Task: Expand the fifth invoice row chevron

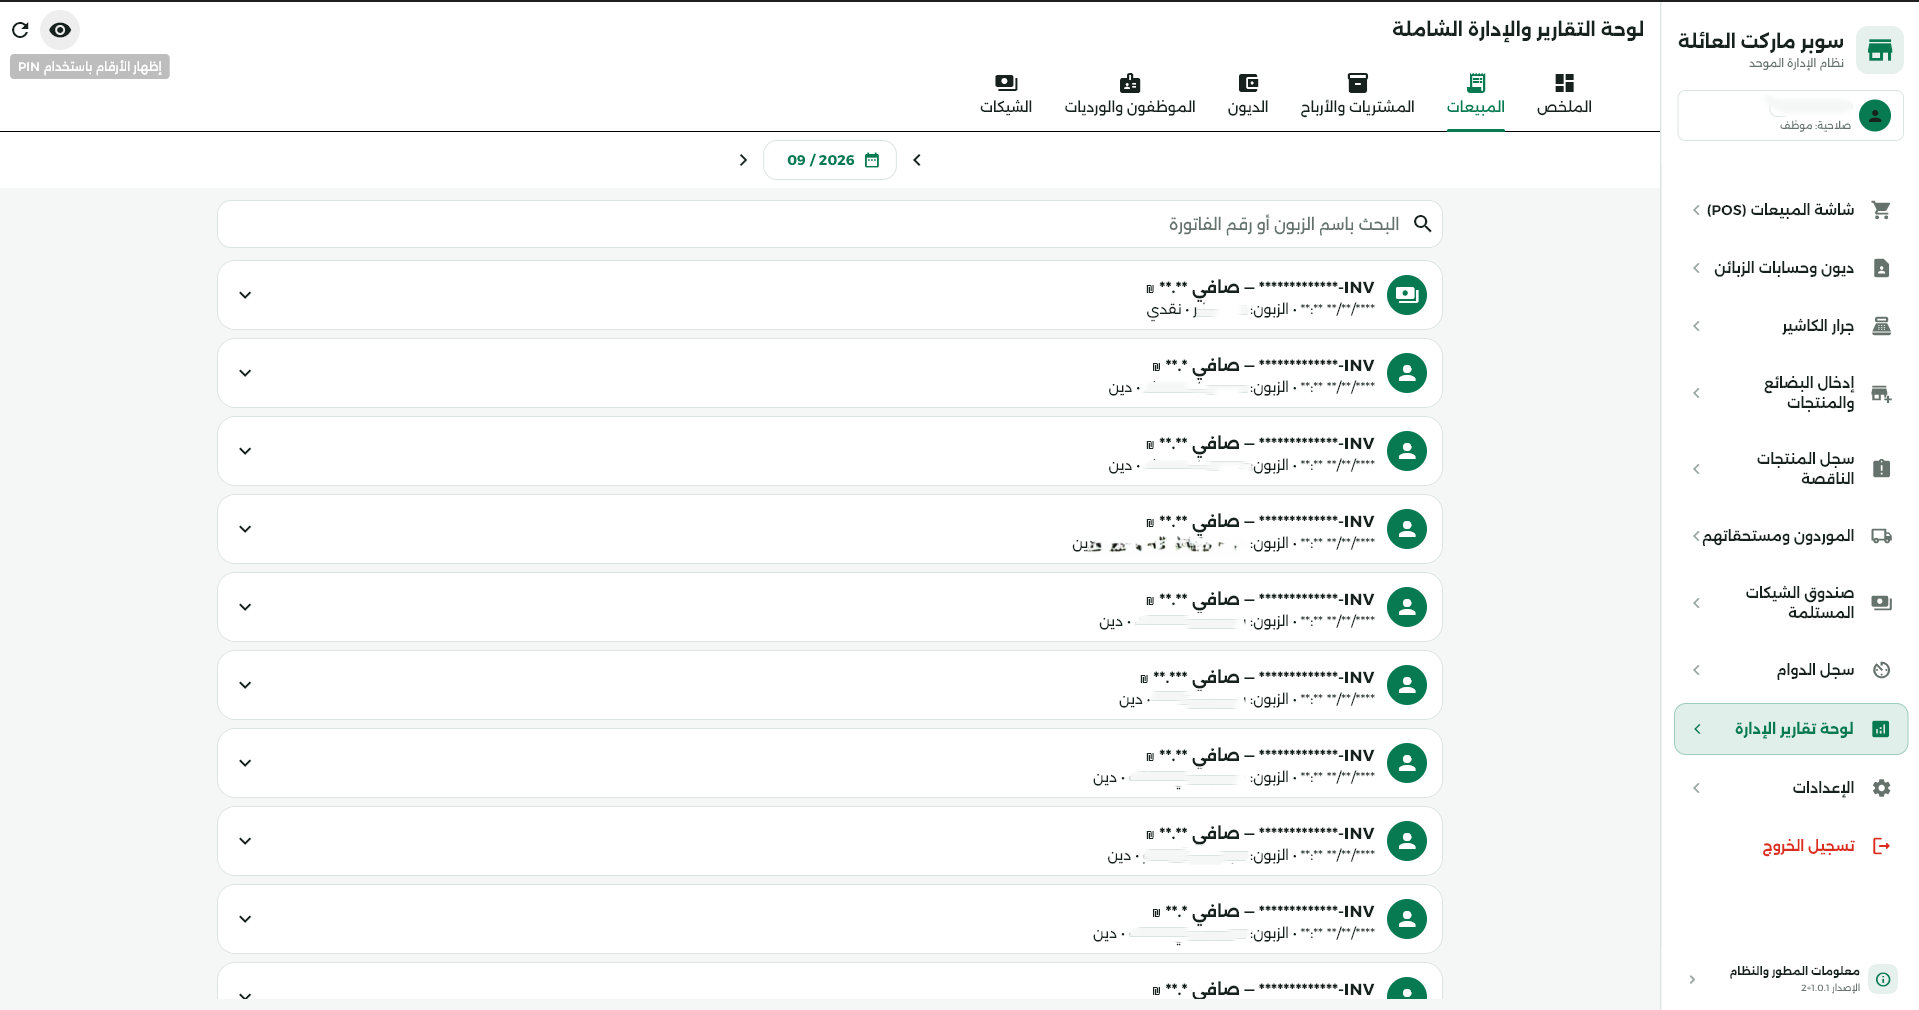Action: [245, 607]
